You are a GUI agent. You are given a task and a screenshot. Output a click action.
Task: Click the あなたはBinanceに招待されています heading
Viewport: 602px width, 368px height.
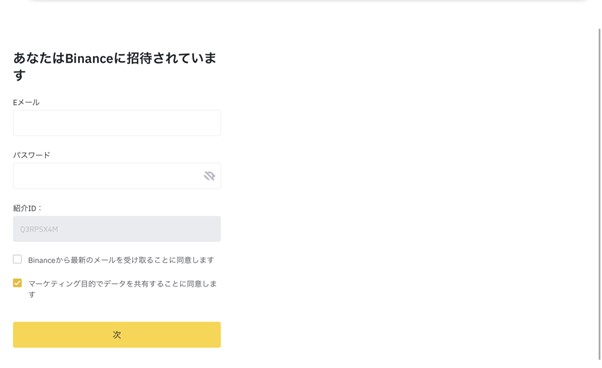[x=115, y=66]
